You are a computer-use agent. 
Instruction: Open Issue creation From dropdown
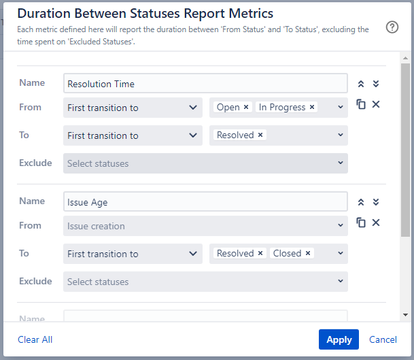205,226
